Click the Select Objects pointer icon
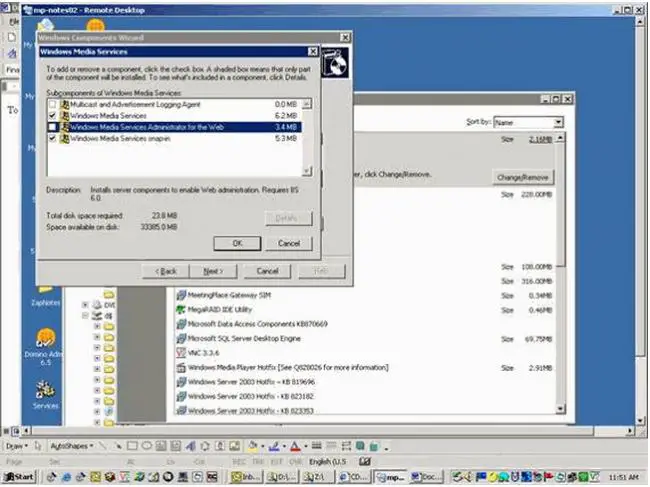The image size is (650, 487). pos(38,446)
